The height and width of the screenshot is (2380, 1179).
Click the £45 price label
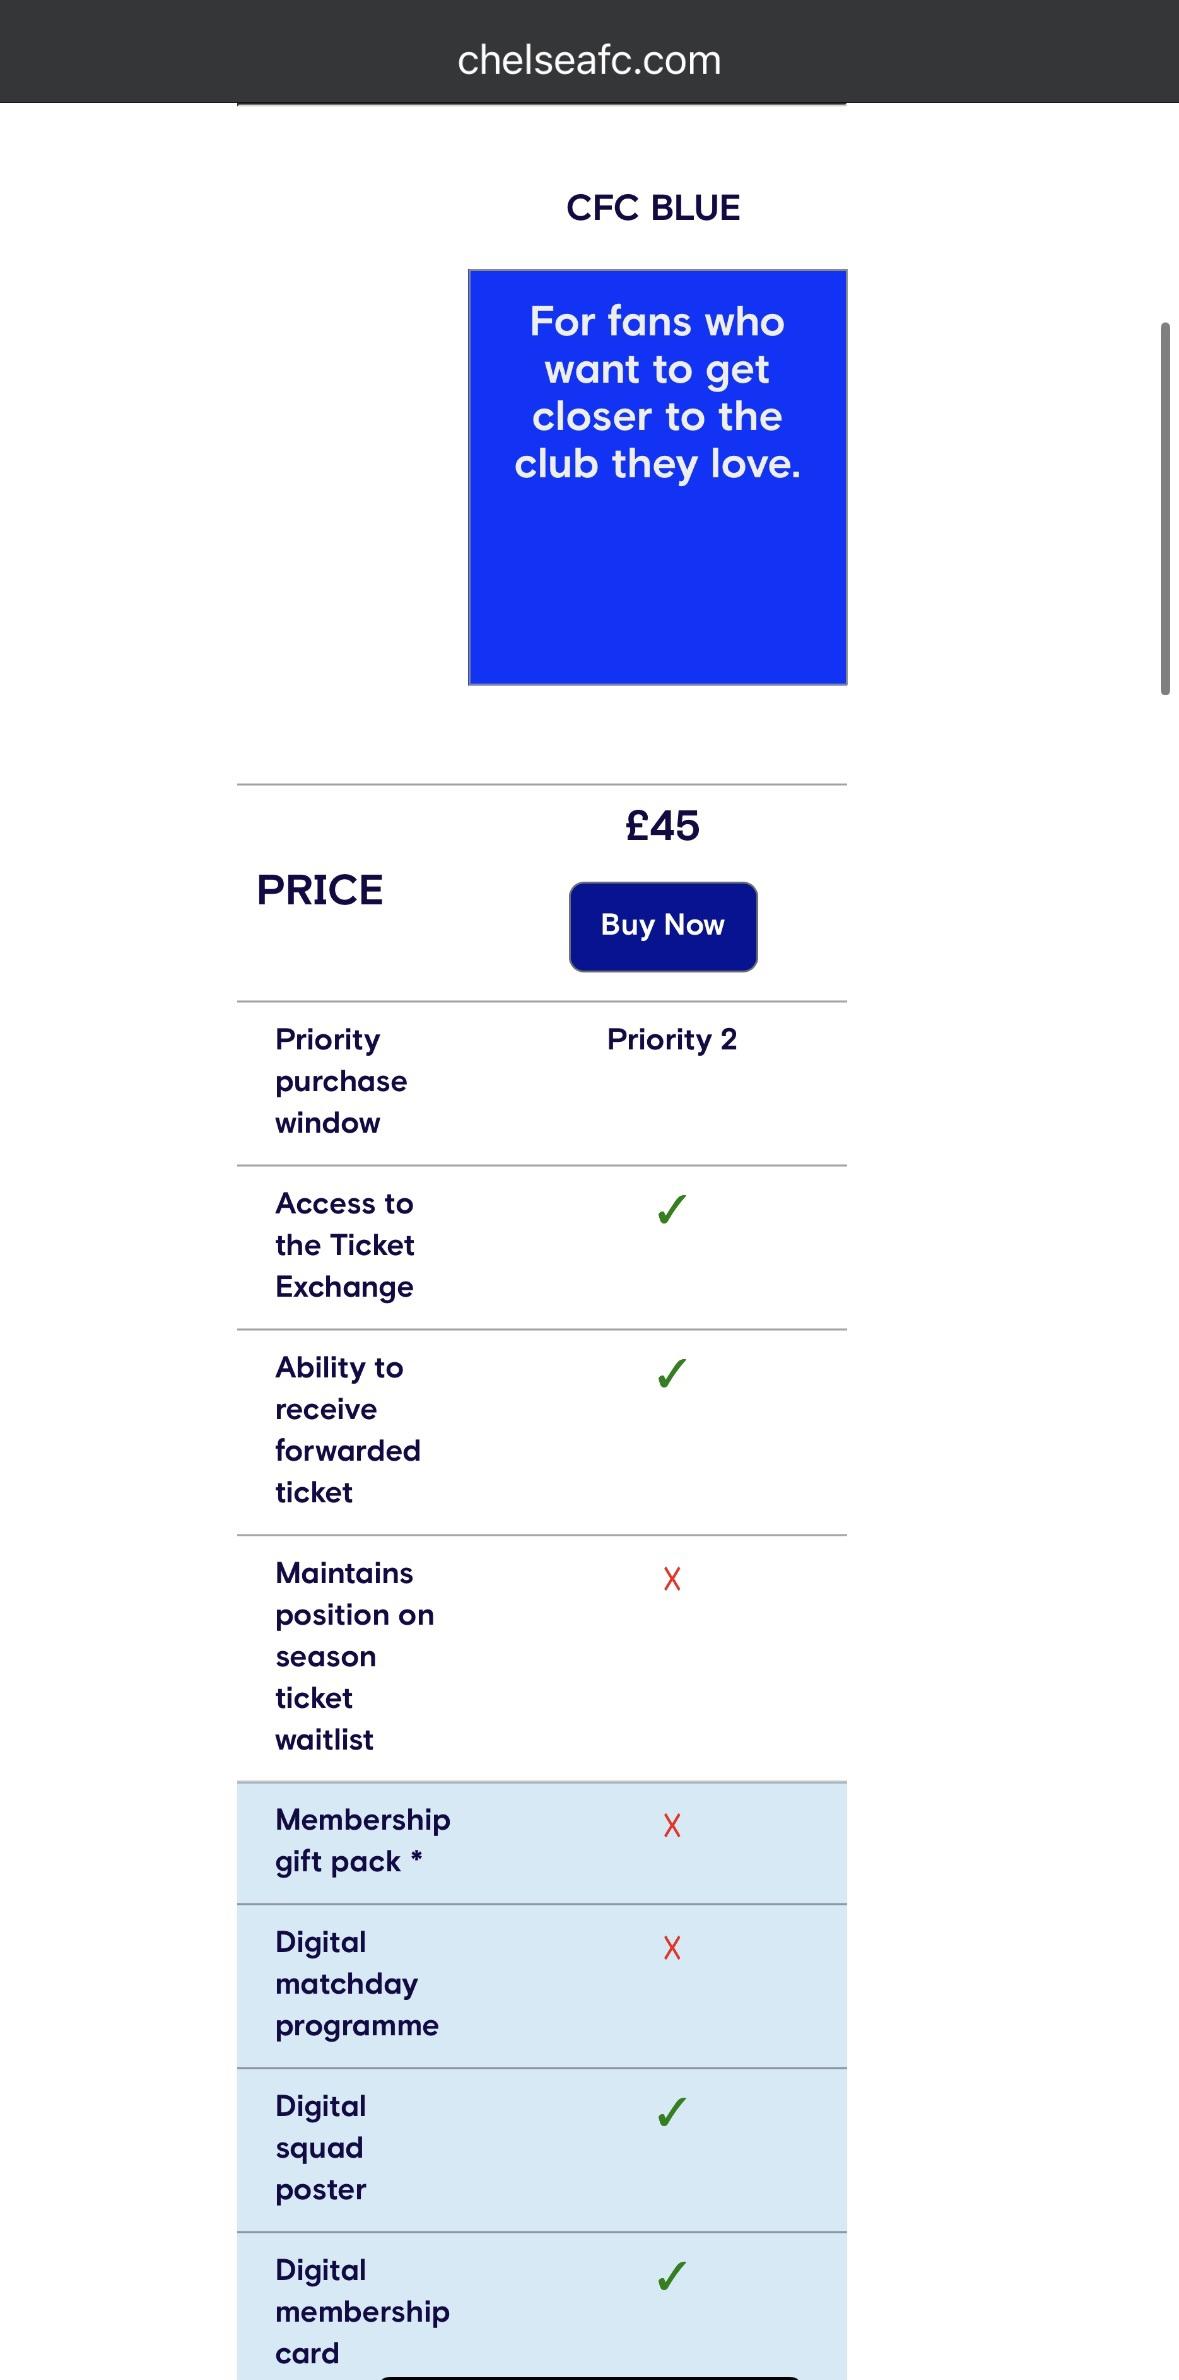click(662, 825)
